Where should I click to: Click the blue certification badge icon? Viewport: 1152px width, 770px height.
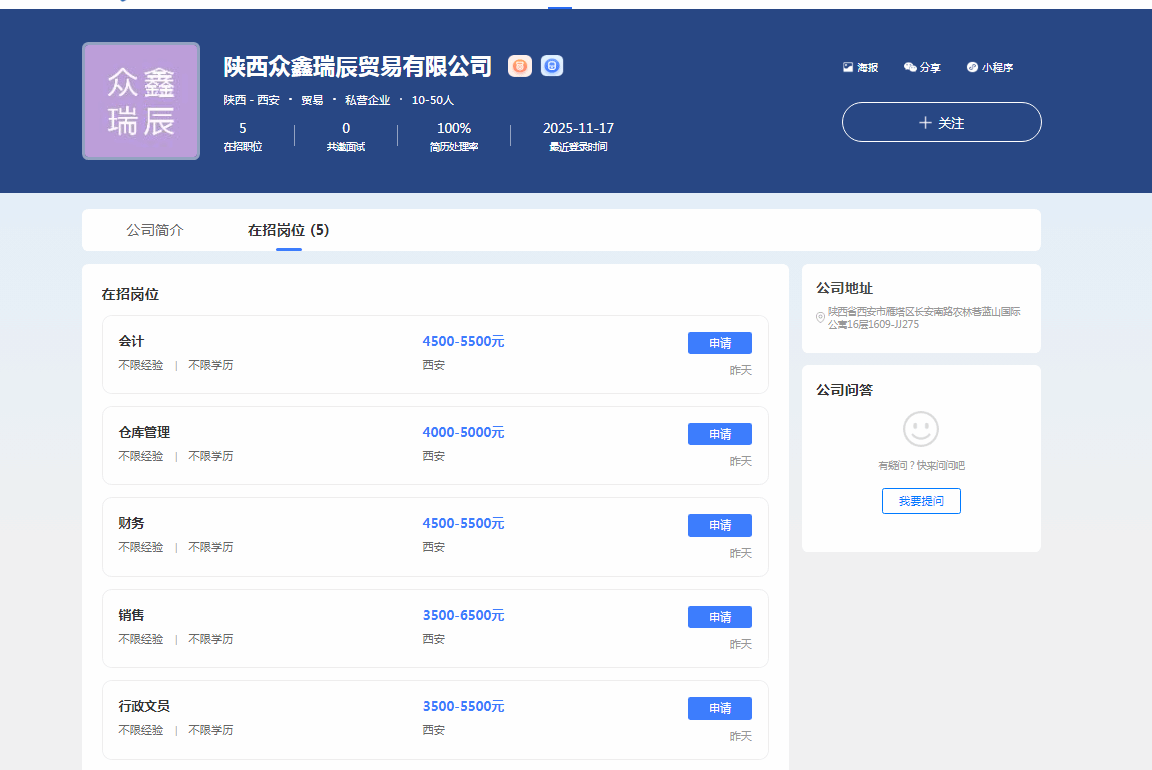552,66
